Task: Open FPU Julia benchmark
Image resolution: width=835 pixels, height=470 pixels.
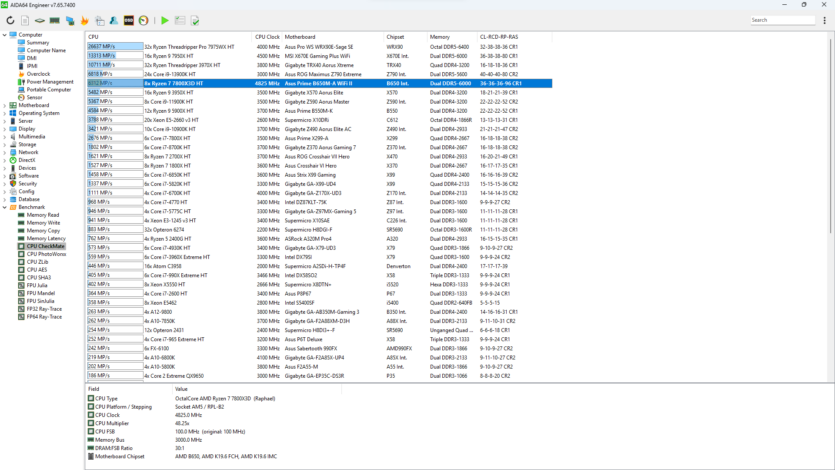Action: coord(37,285)
